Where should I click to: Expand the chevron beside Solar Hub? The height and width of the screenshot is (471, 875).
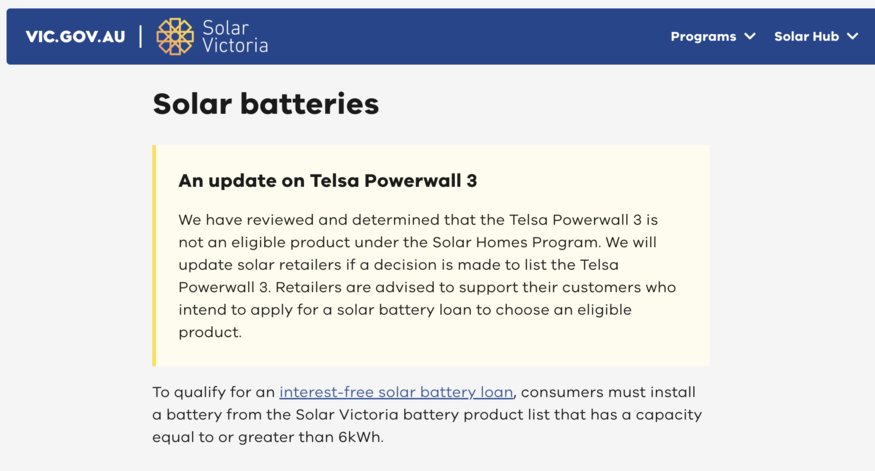pos(852,36)
